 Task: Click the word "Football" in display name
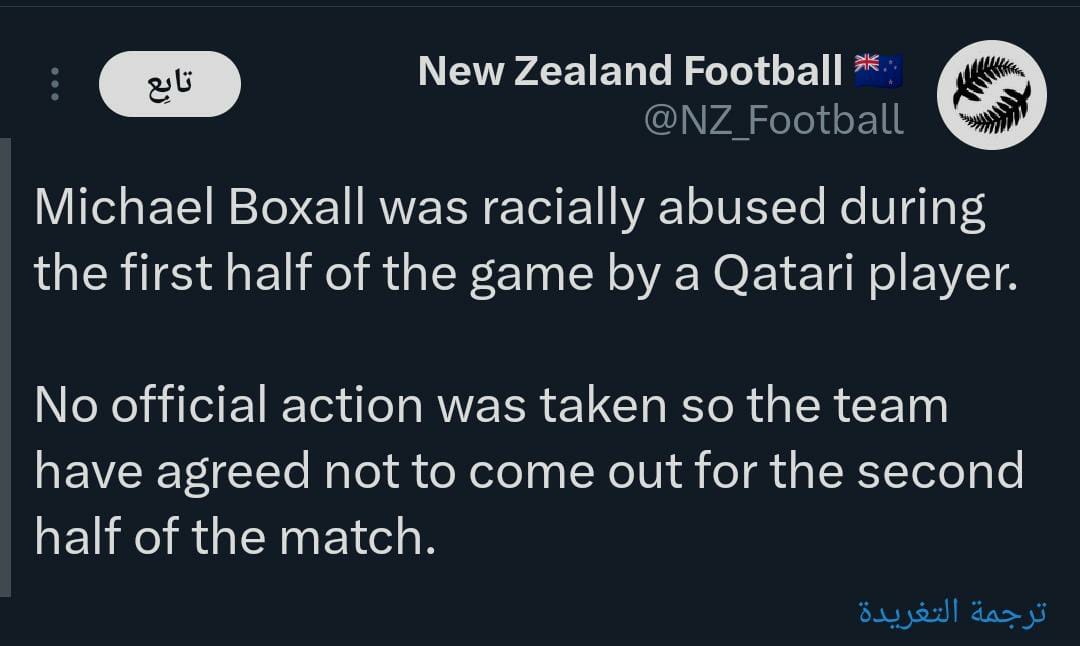[x=763, y=71]
